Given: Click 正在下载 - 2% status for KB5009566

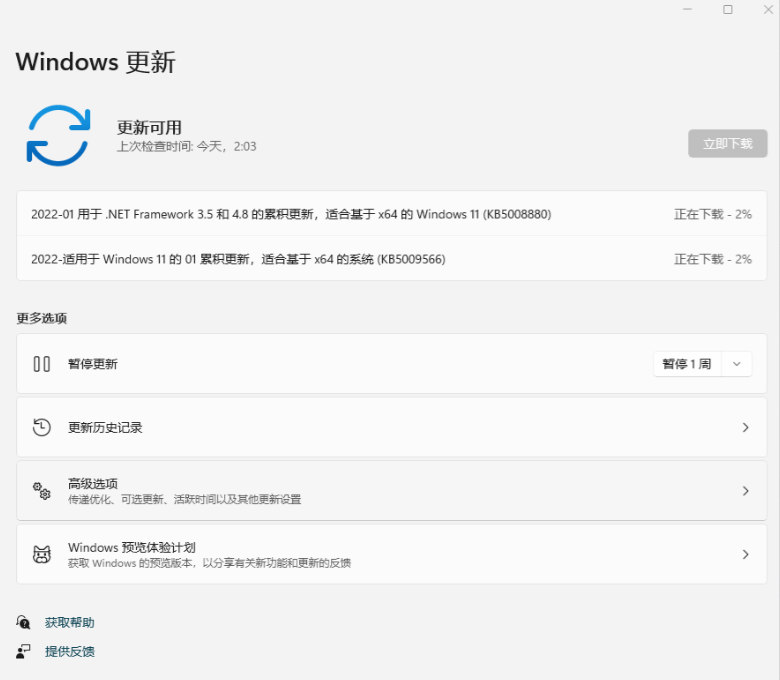Looking at the screenshot, I should click(713, 259).
